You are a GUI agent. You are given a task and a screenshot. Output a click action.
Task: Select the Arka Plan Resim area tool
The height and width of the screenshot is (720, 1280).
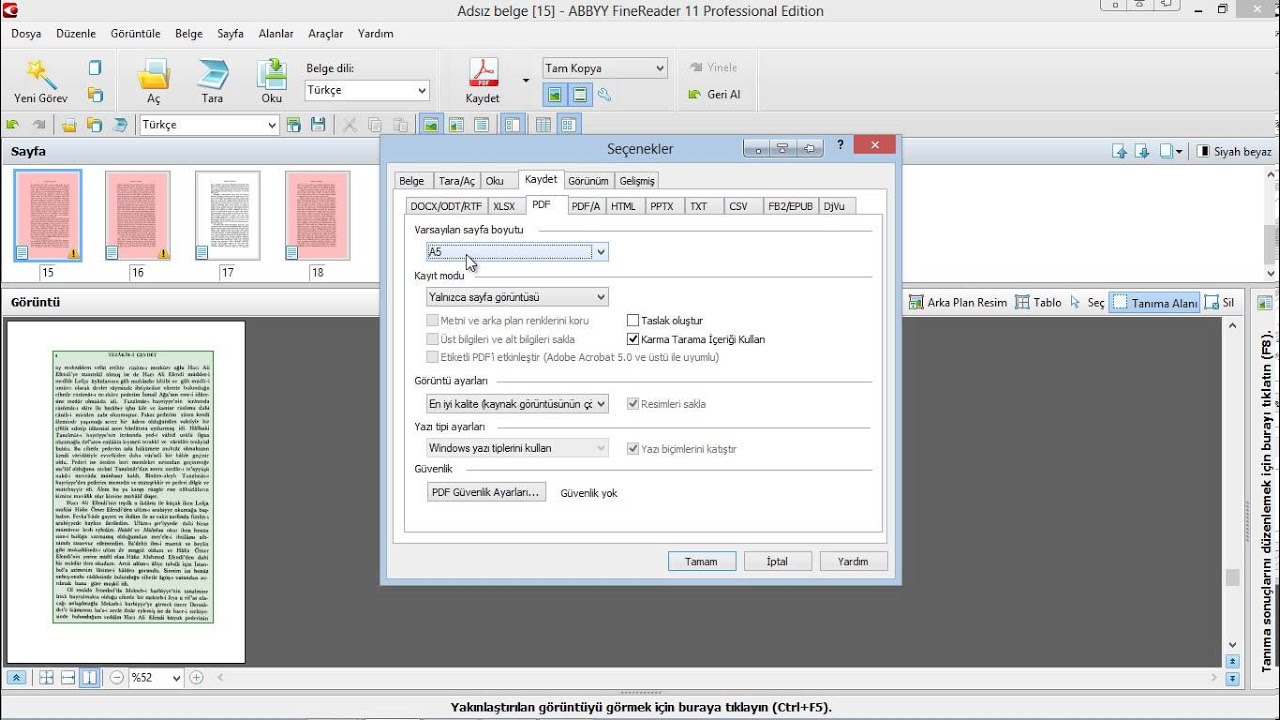(958, 302)
